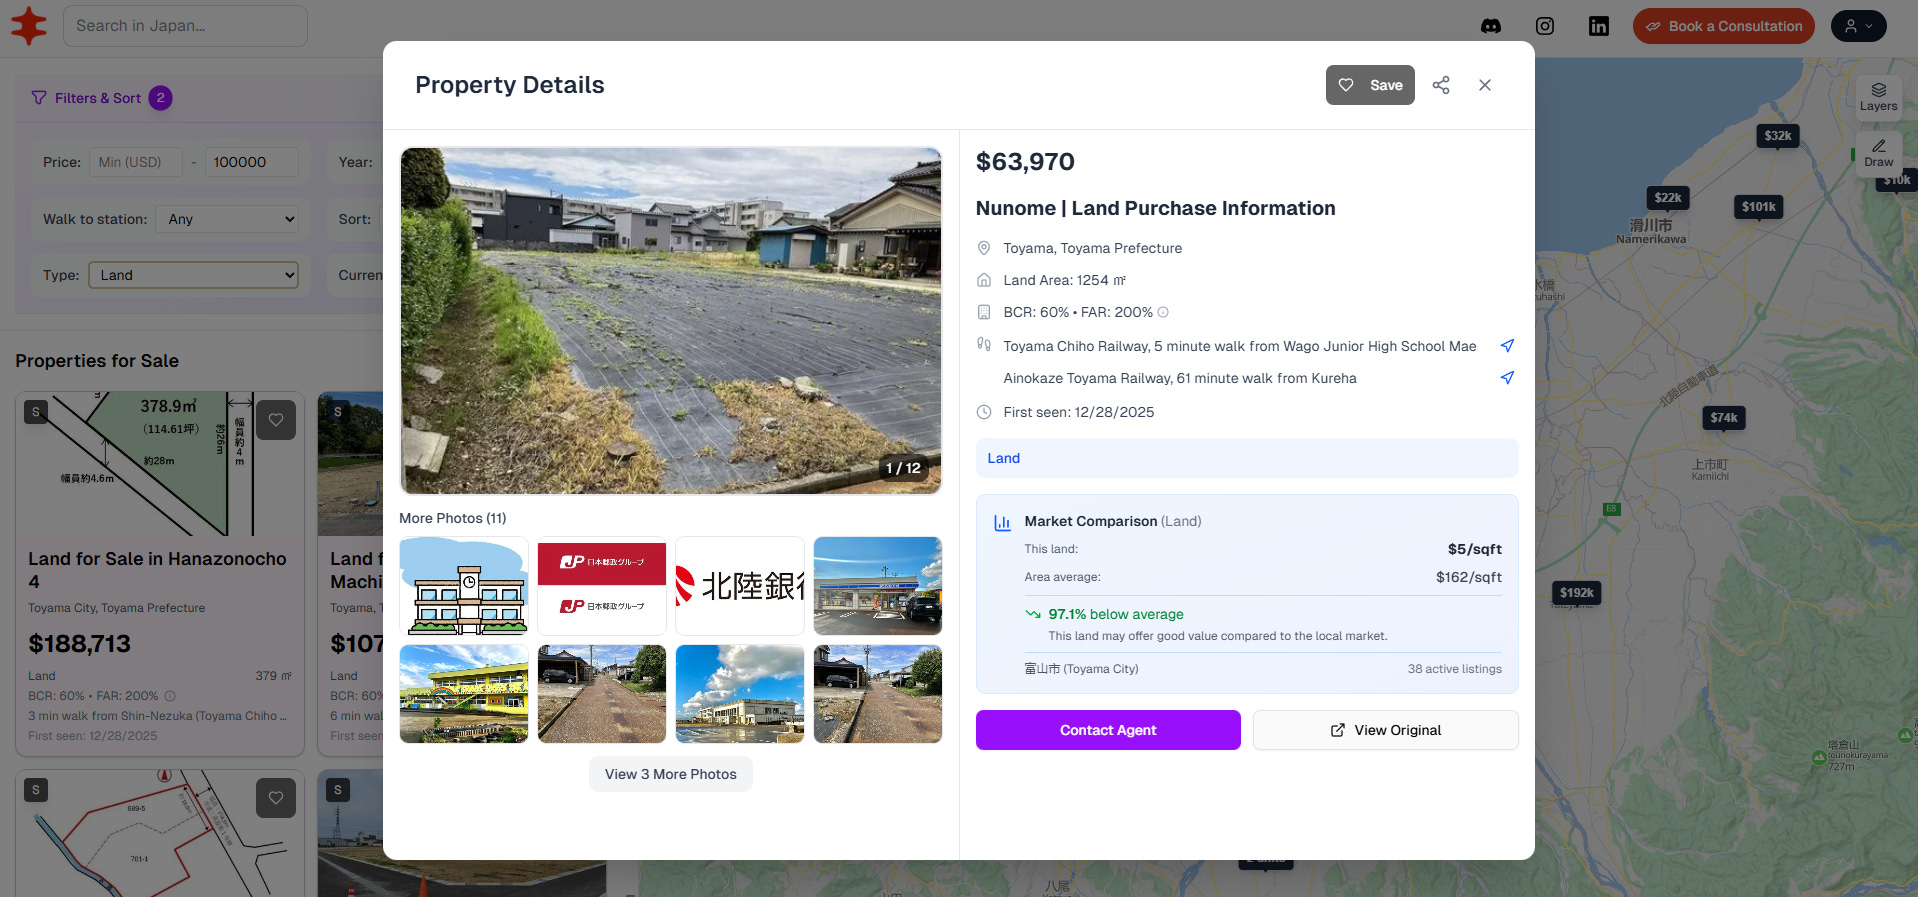Open View Original listing link
The width and height of the screenshot is (1918, 897).
click(1385, 730)
